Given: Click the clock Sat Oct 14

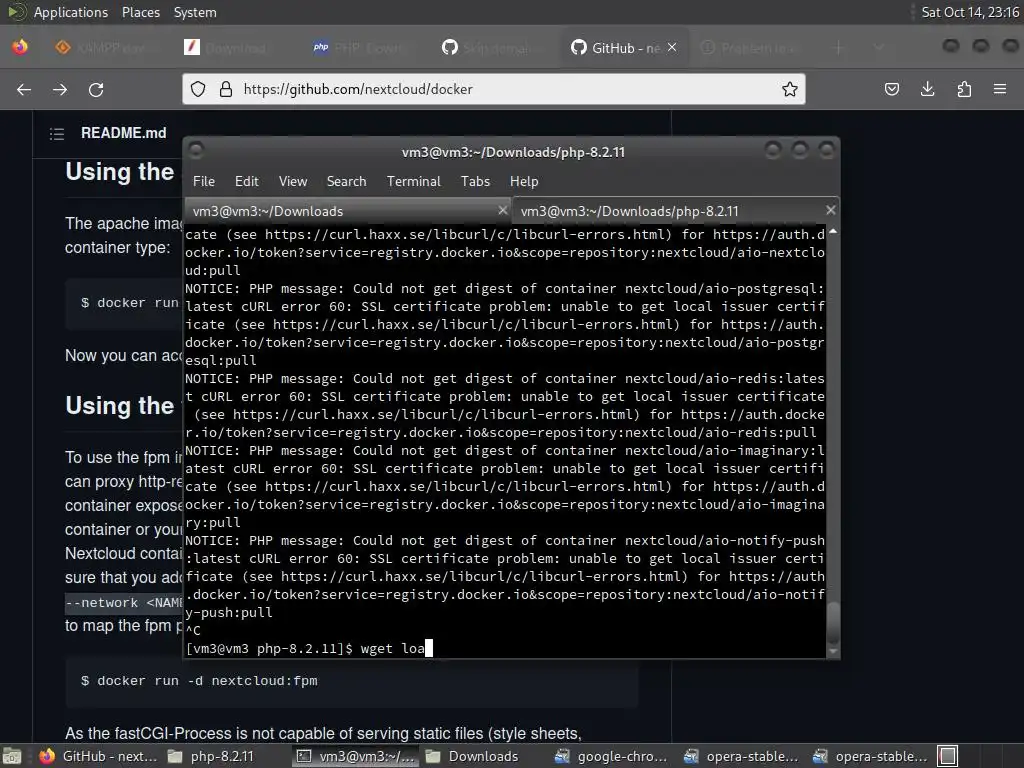Looking at the screenshot, I should point(970,12).
